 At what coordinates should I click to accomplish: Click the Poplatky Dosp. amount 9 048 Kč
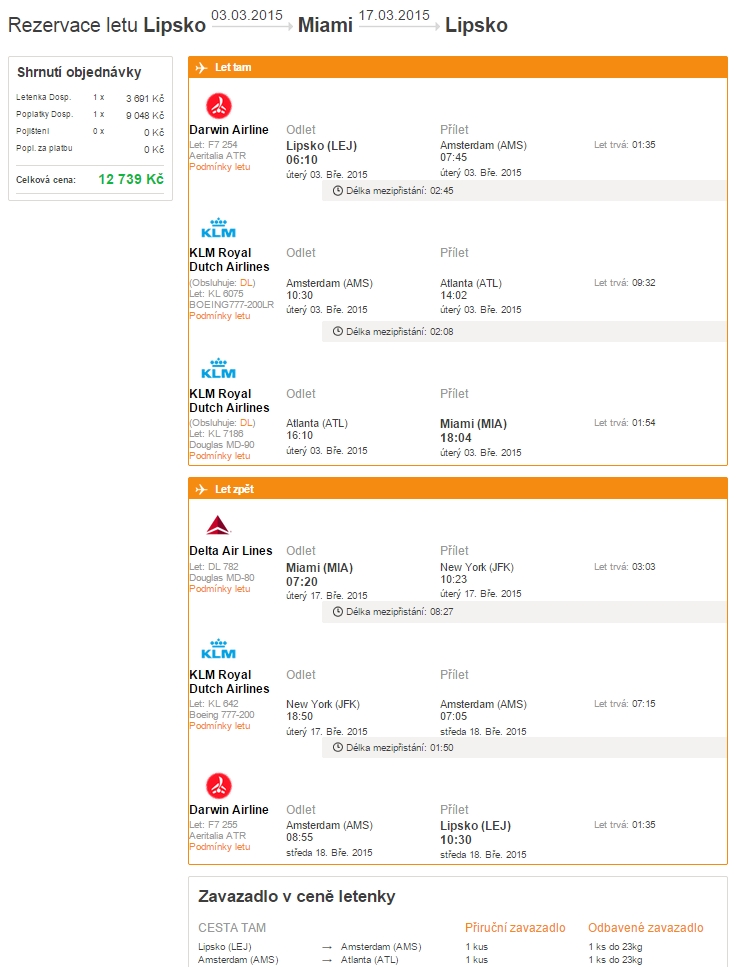(x=145, y=115)
